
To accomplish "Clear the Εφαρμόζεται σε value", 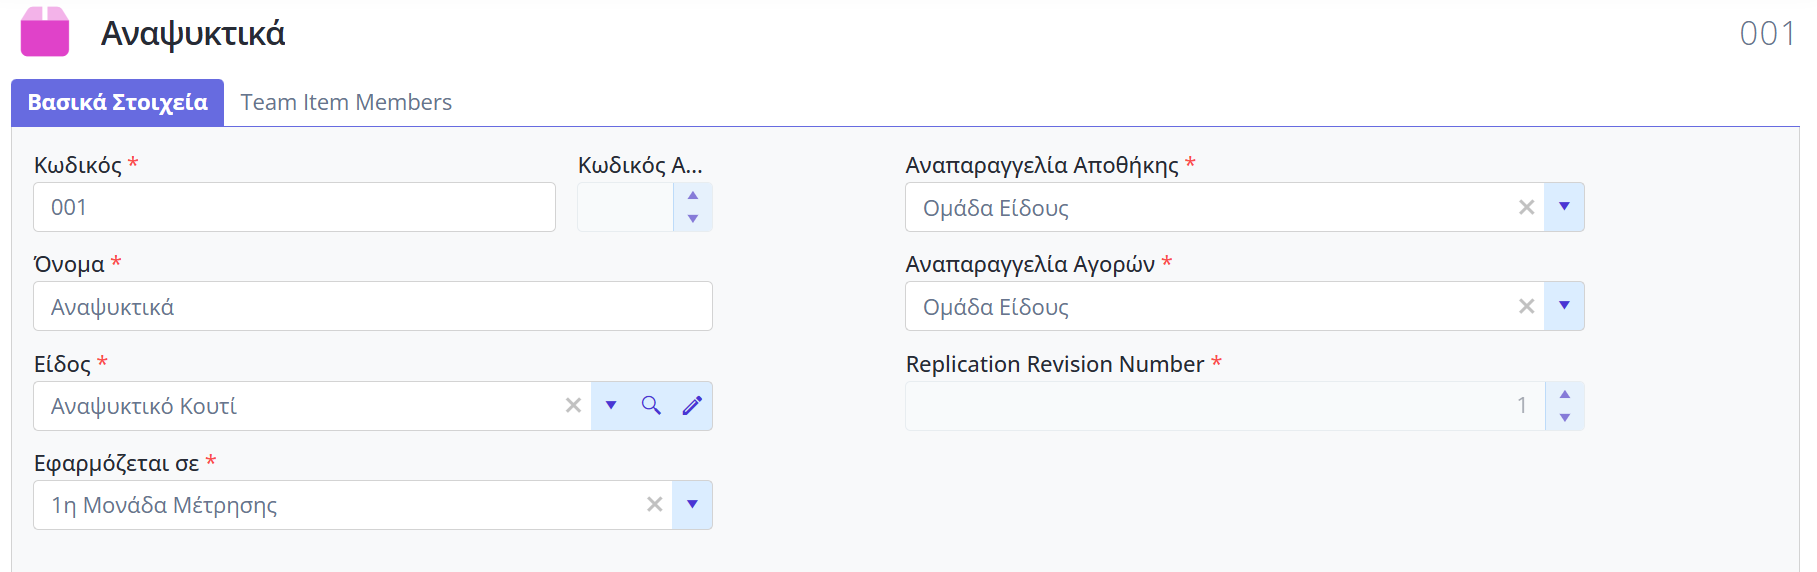I will (x=654, y=505).
